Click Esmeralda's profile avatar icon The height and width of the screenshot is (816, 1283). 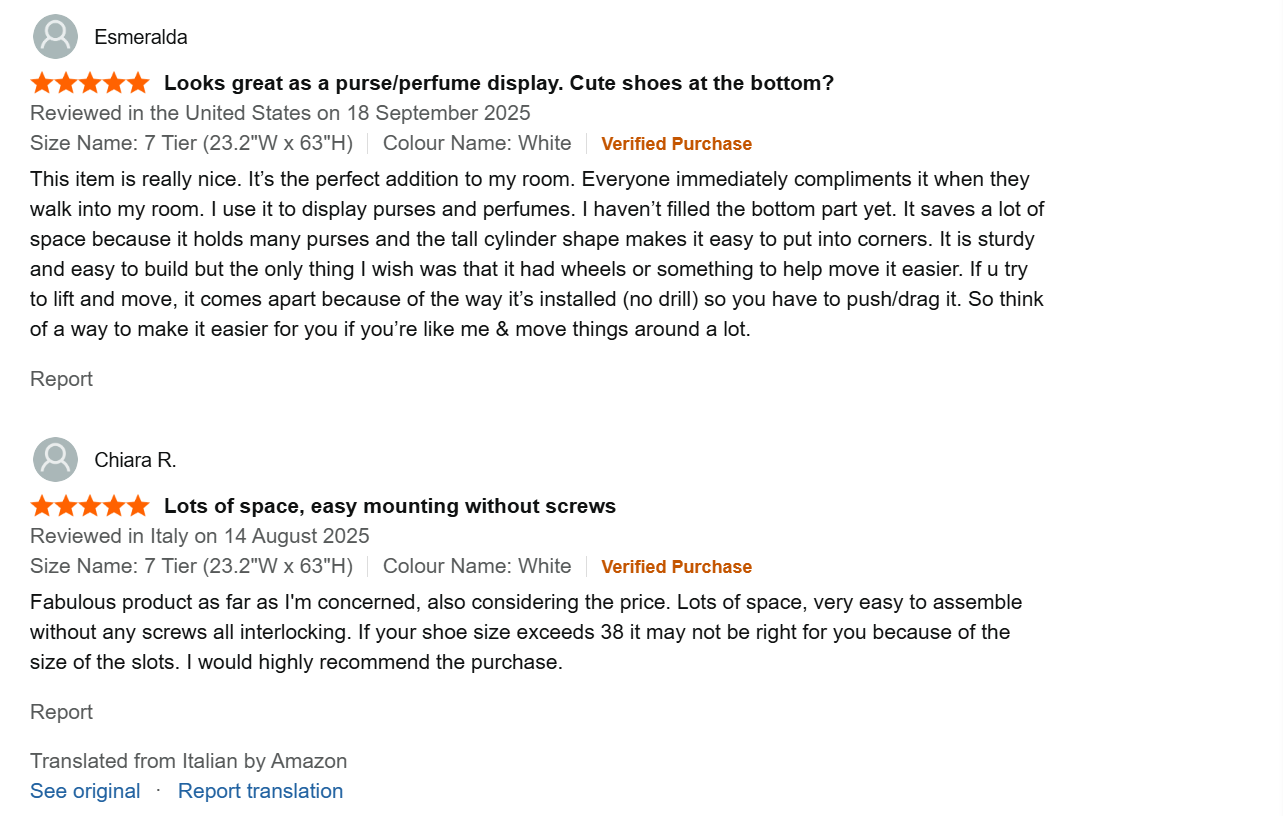pyautogui.click(x=55, y=37)
